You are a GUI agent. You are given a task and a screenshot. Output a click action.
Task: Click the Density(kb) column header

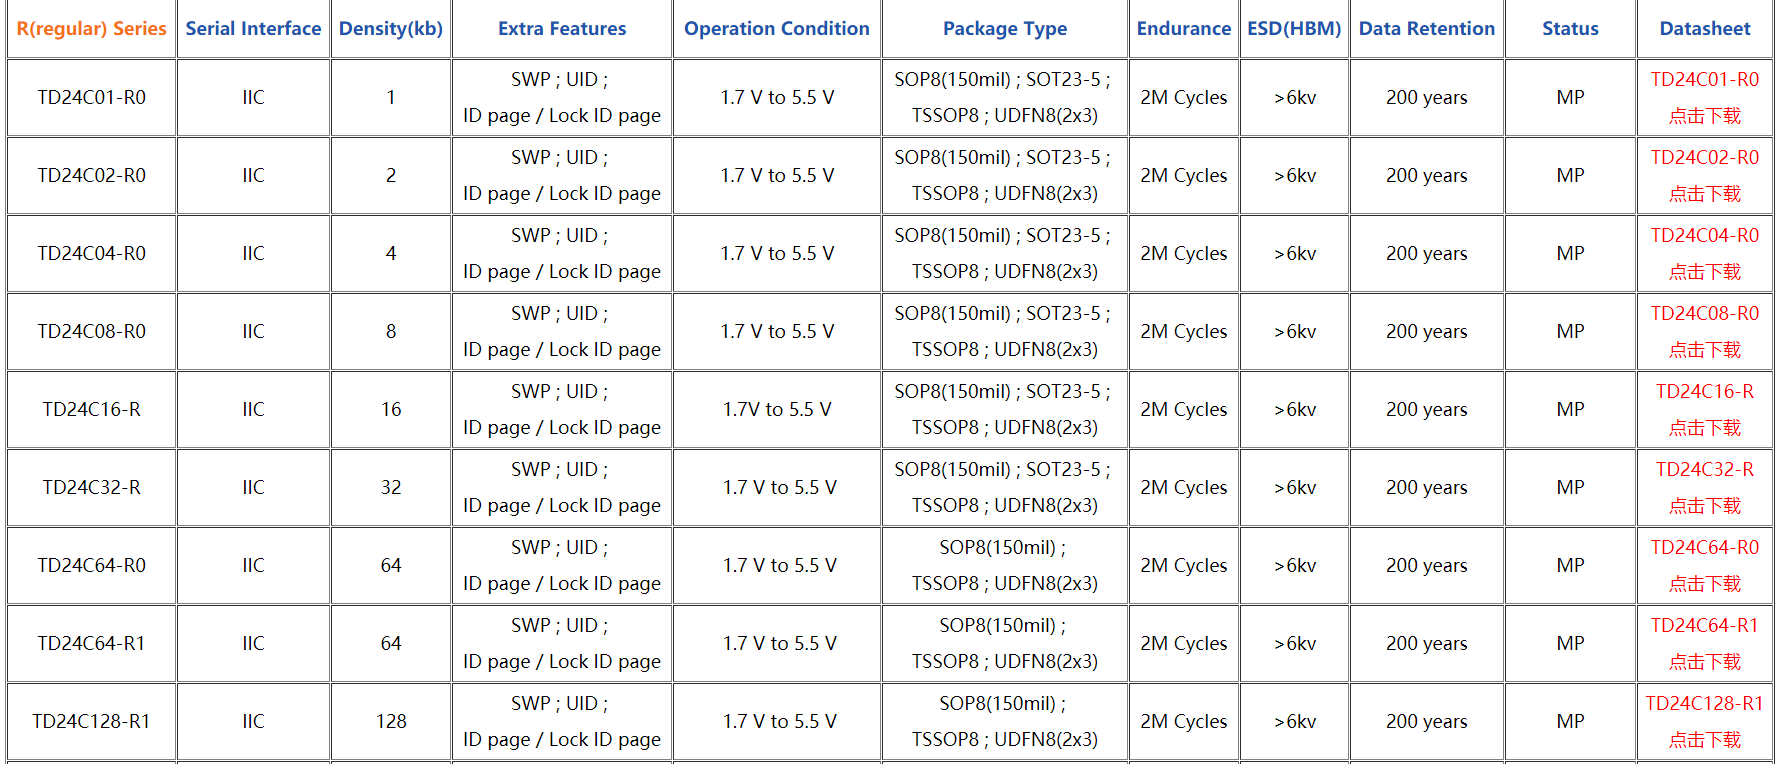pos(390,29)
